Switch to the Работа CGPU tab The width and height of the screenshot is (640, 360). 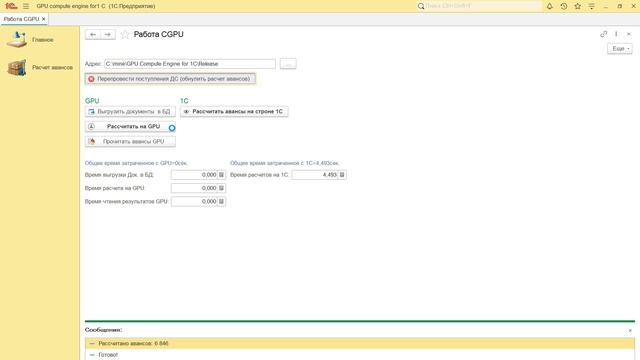21,19
